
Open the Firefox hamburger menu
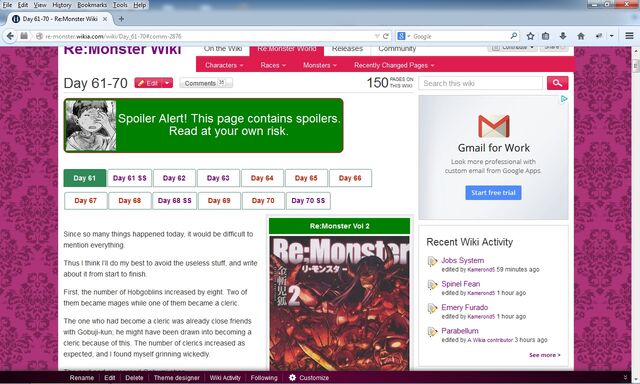tap(629, 36)
